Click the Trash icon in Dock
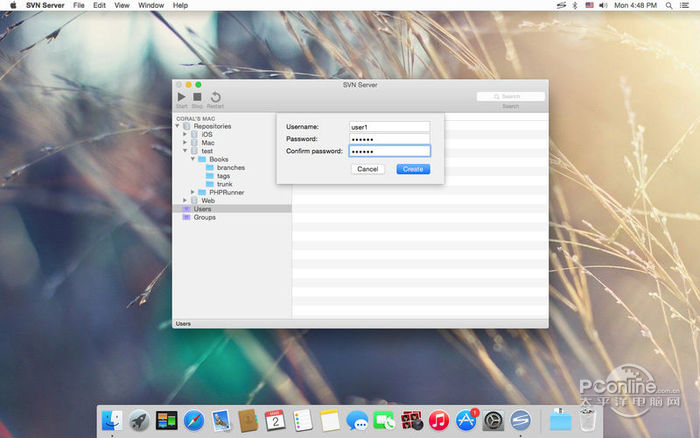This screenshot has height=438, width=700. pos(587,421)
